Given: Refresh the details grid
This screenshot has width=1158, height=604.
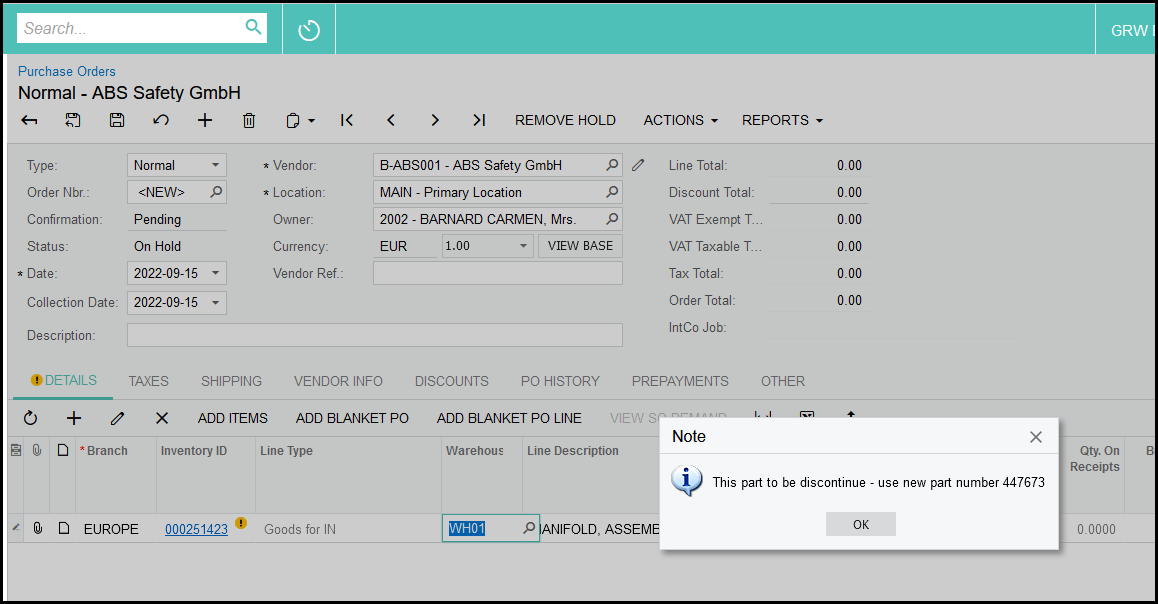Looking at the screenshot, I should (x=30, y=418).
